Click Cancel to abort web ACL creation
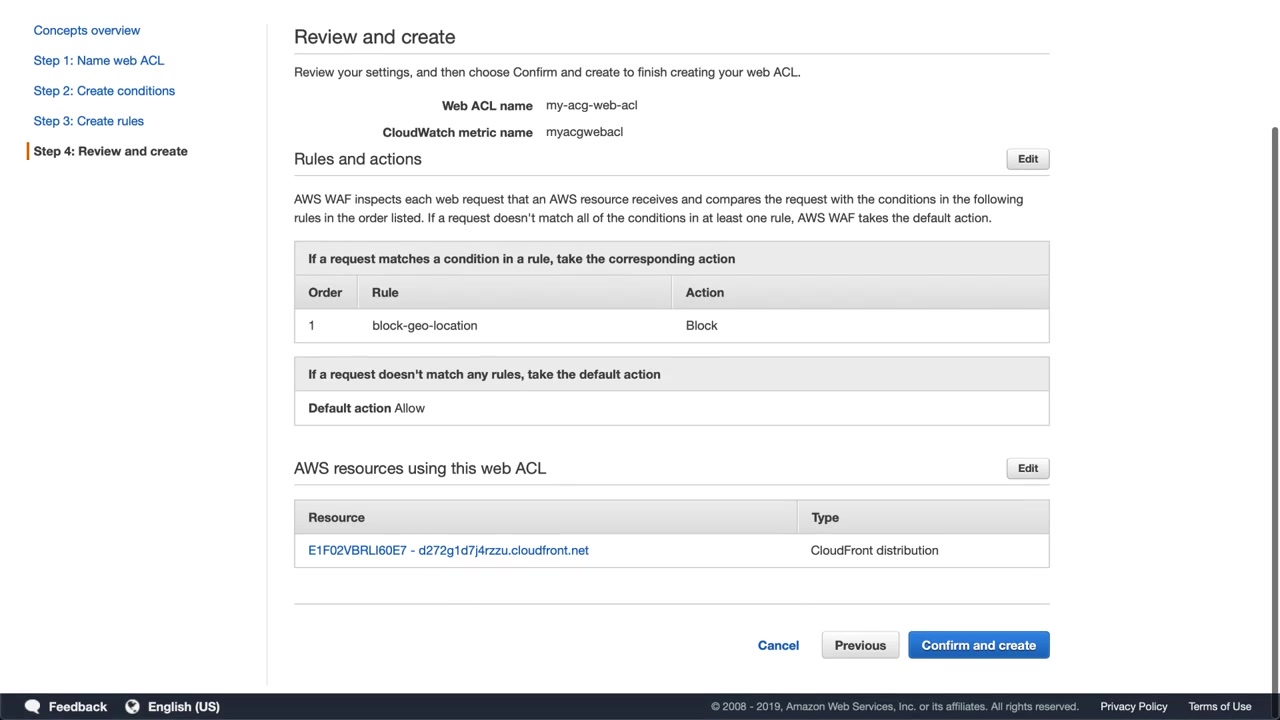The height and width of the screenshot is (720, 1280). point(778,645)
